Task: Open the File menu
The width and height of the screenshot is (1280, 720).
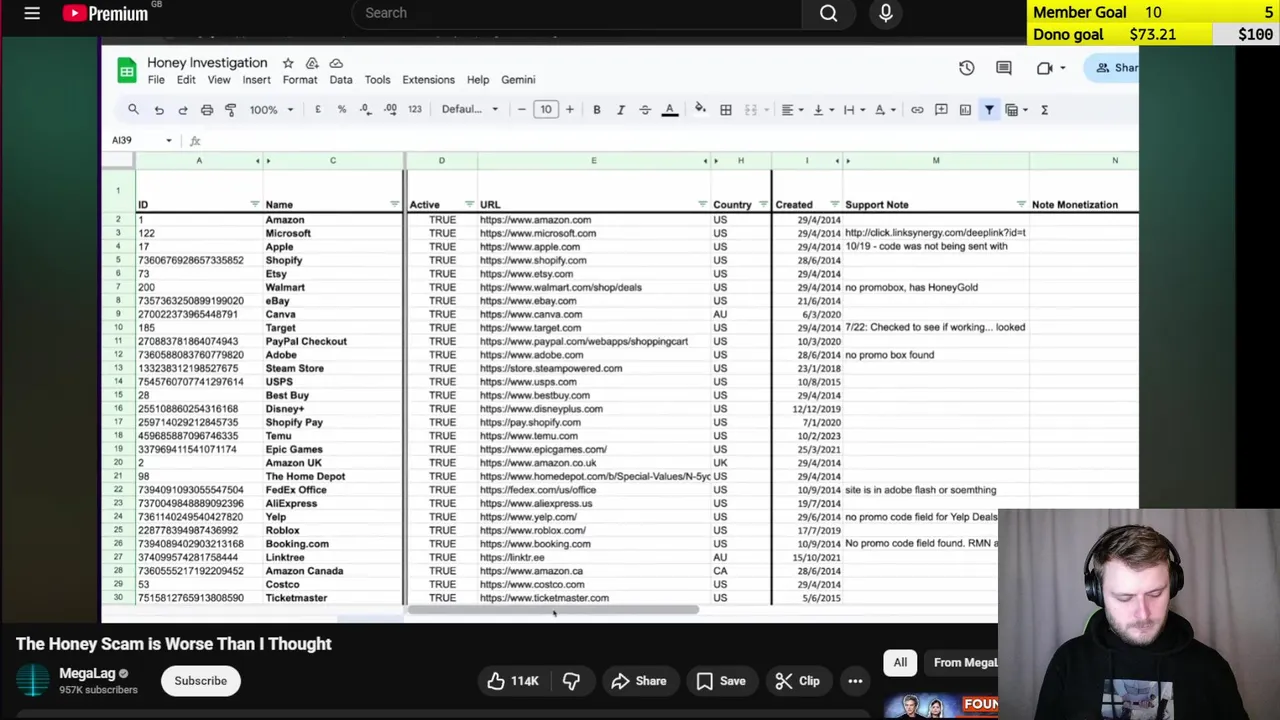Action: (156, 80)
